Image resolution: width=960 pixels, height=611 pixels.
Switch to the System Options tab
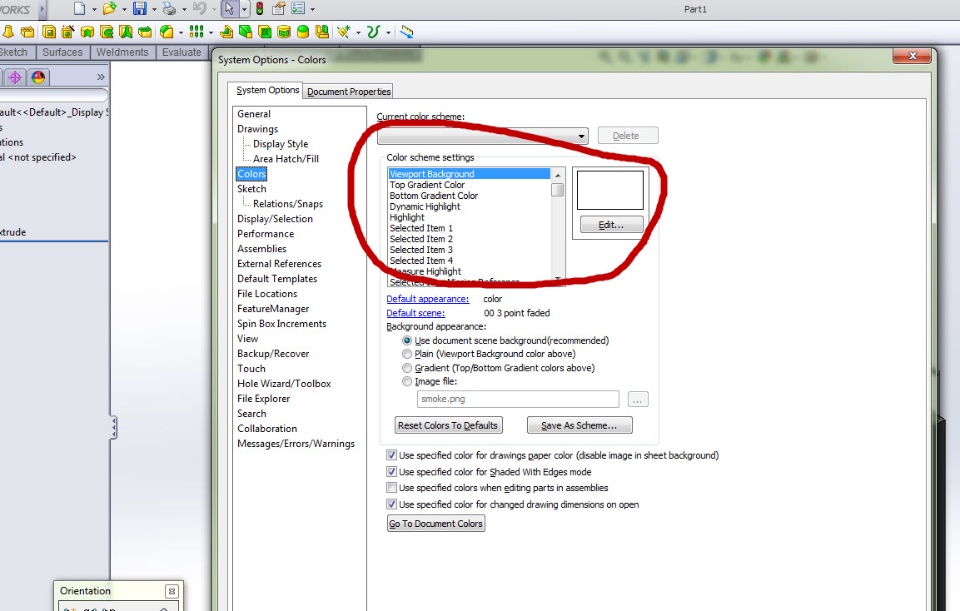pyautogui.click(x=268, y=90)
